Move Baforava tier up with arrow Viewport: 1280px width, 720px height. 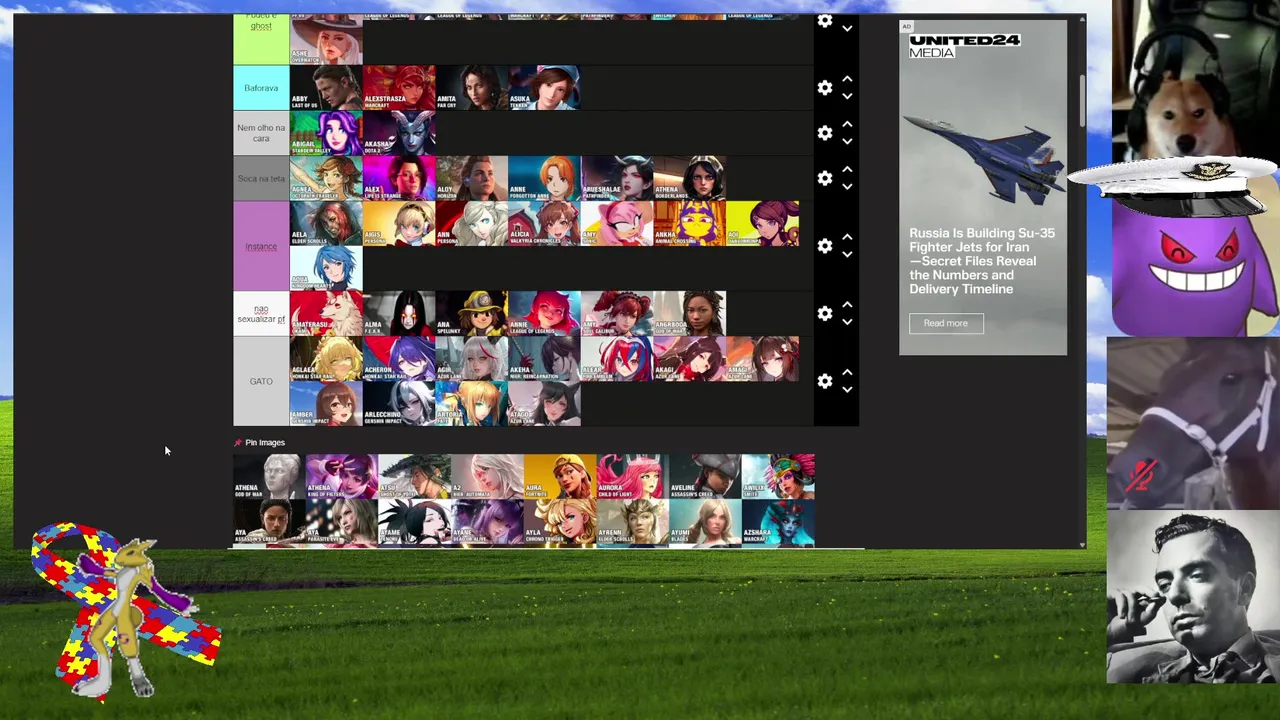pos(847,79)
